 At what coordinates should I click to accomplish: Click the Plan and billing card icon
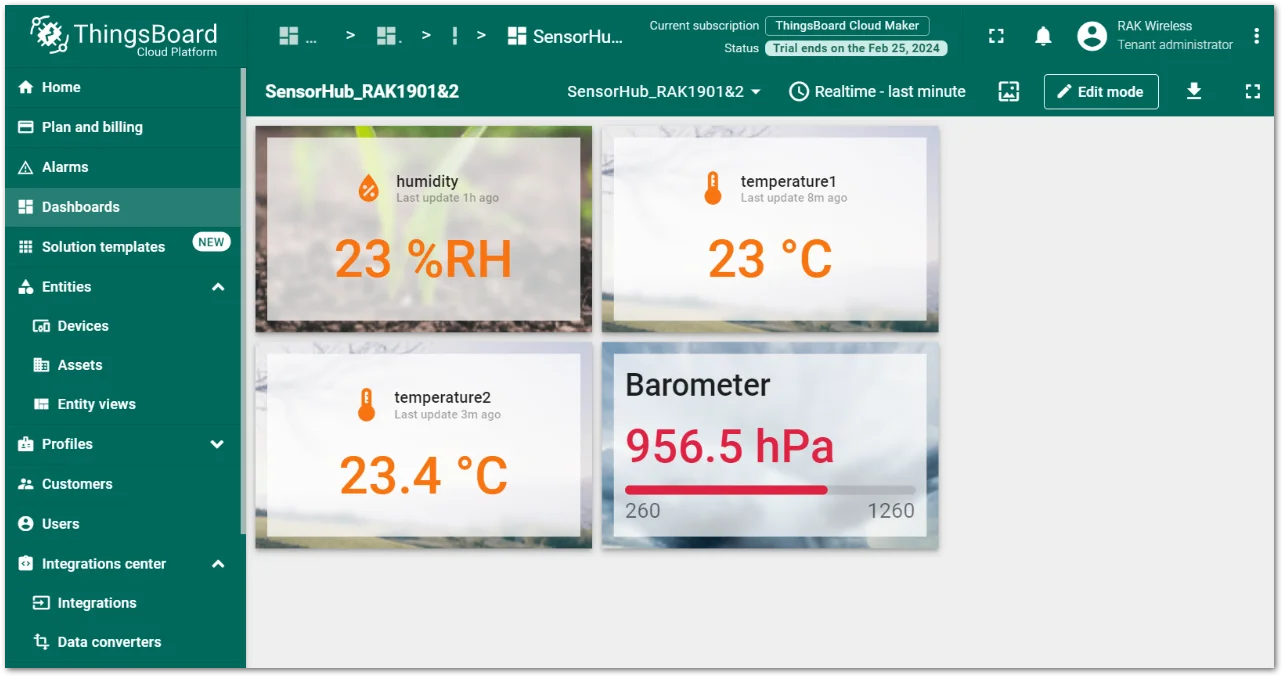pos(26,127)
